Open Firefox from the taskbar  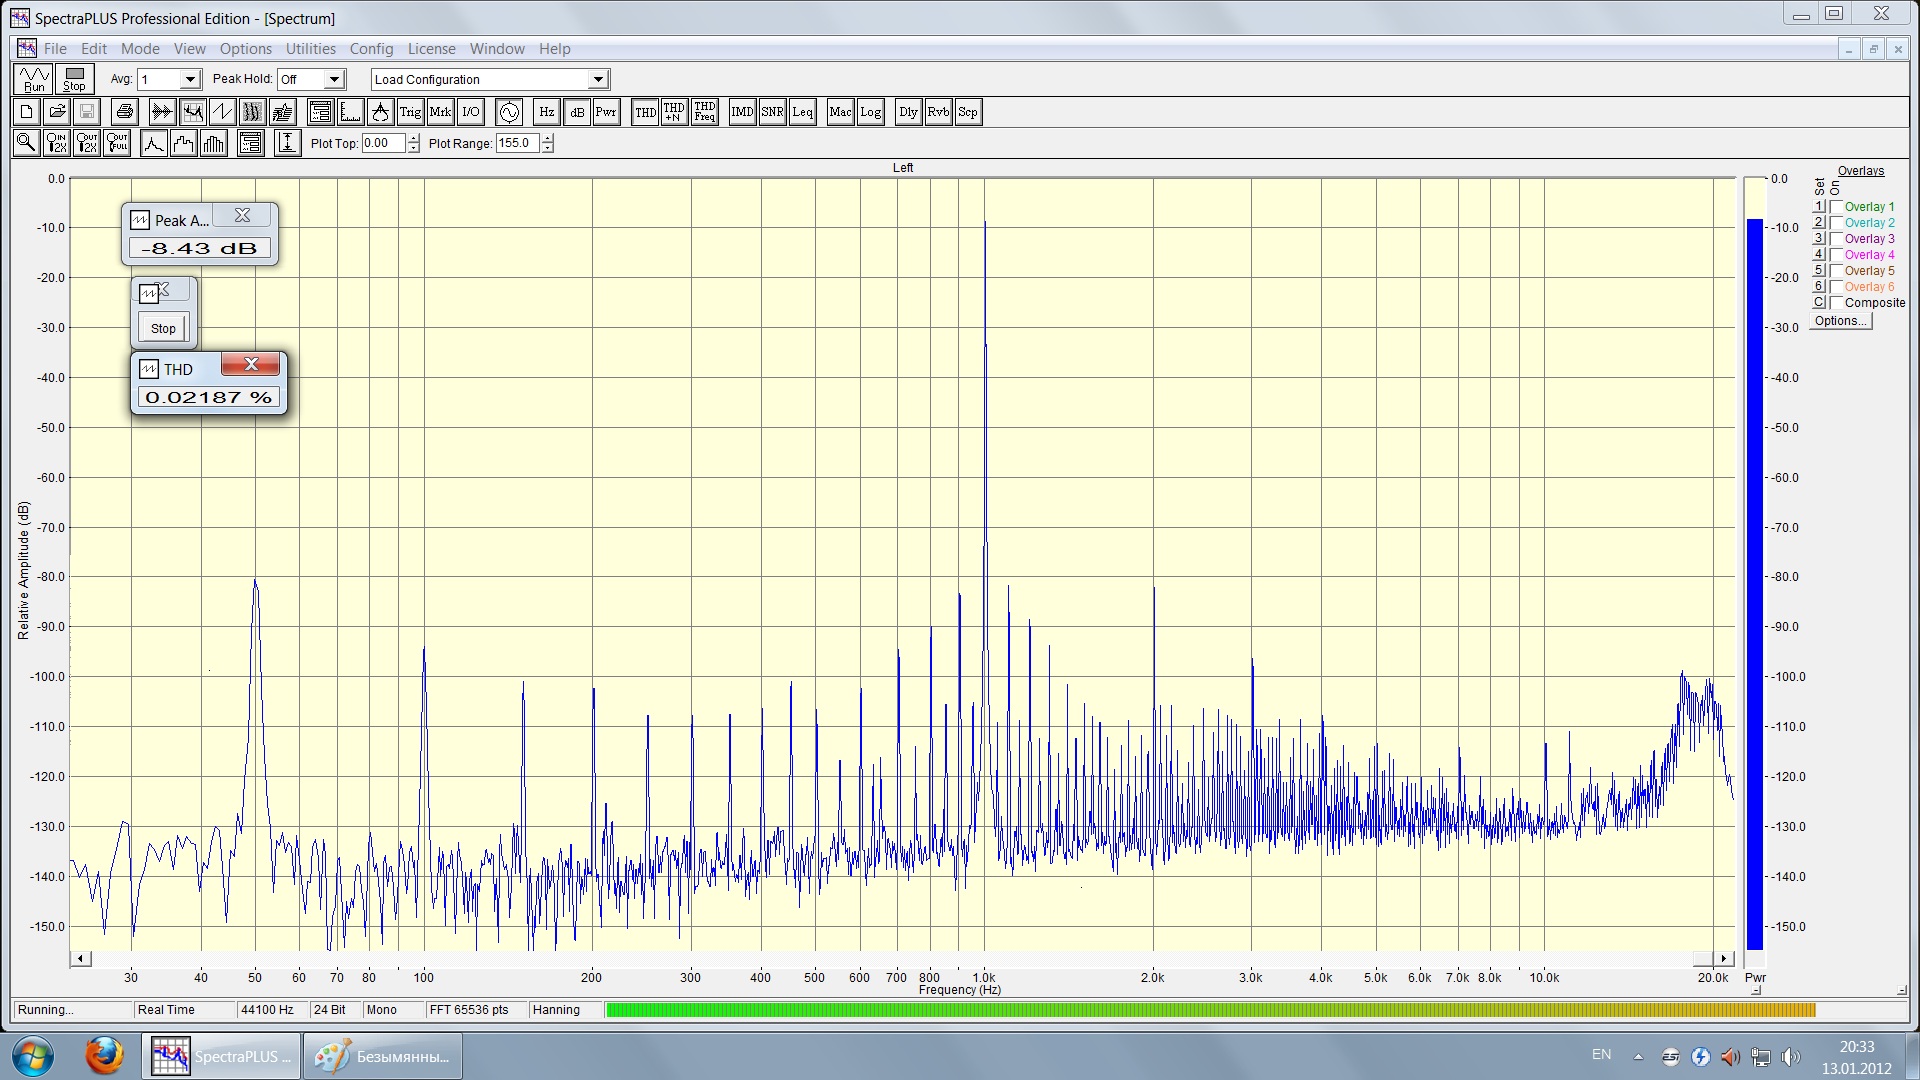[x=103, y=1056]
